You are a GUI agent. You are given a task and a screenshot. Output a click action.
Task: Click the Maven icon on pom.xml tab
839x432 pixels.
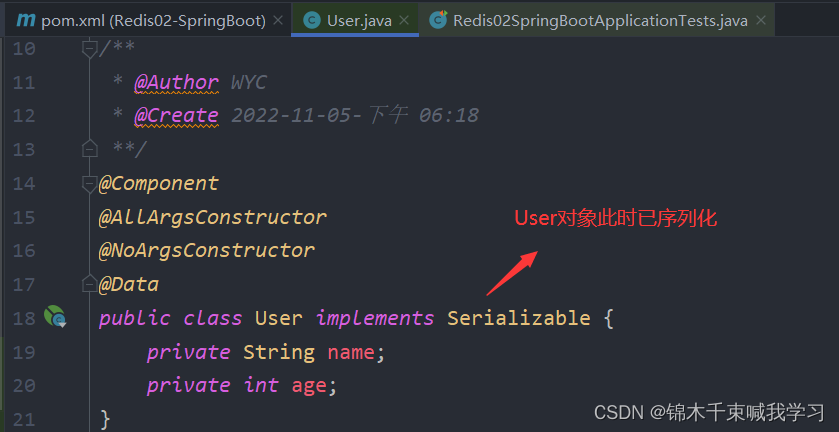click(x=25, y=20)
